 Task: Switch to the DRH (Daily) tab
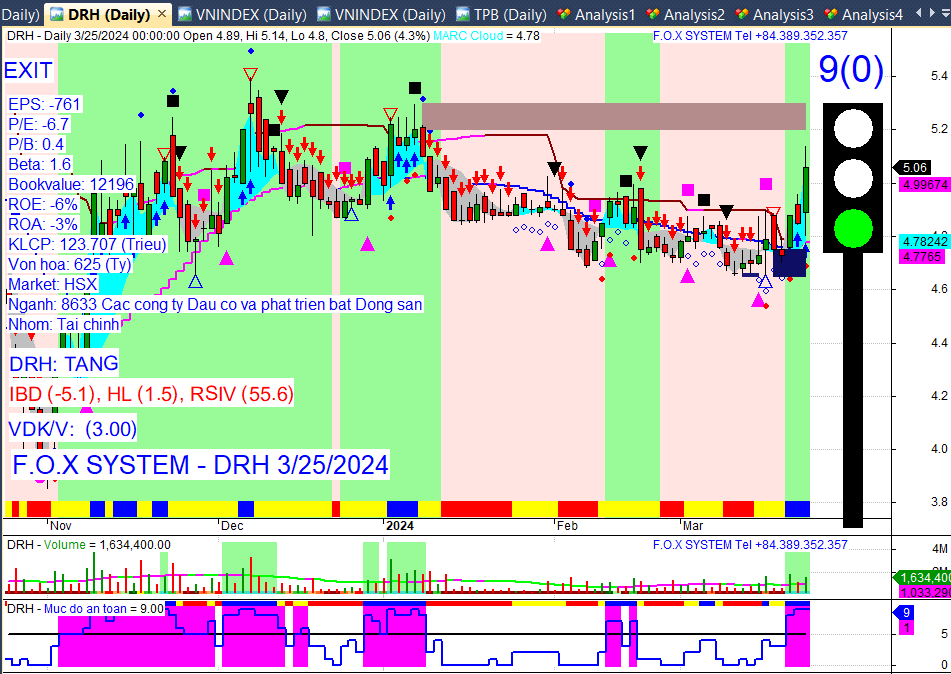click(x=109, y=14)
